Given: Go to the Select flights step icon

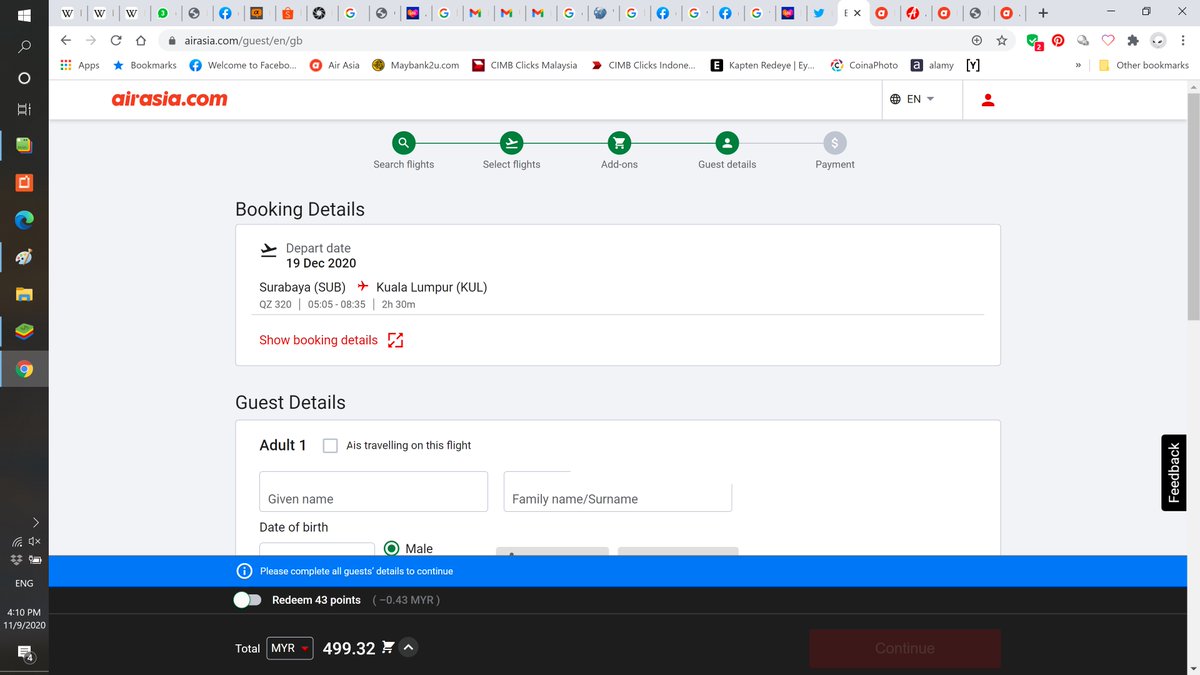Looking at the screenshot, I should (x=511, y=142).
